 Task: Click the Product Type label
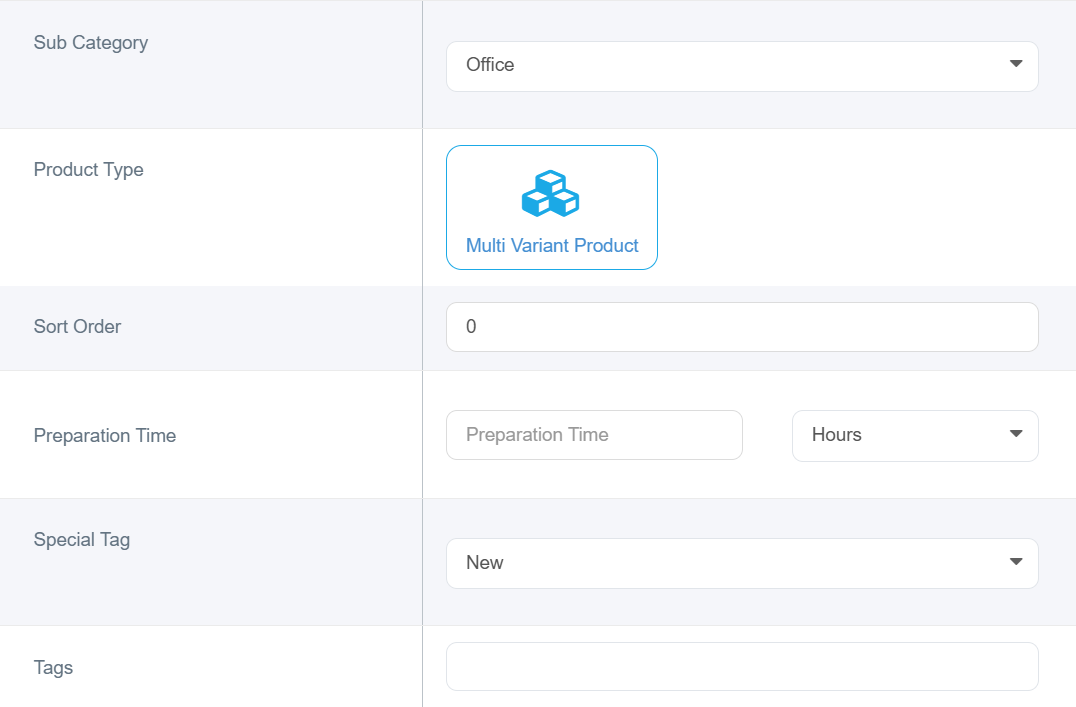(x=89, y=170)
